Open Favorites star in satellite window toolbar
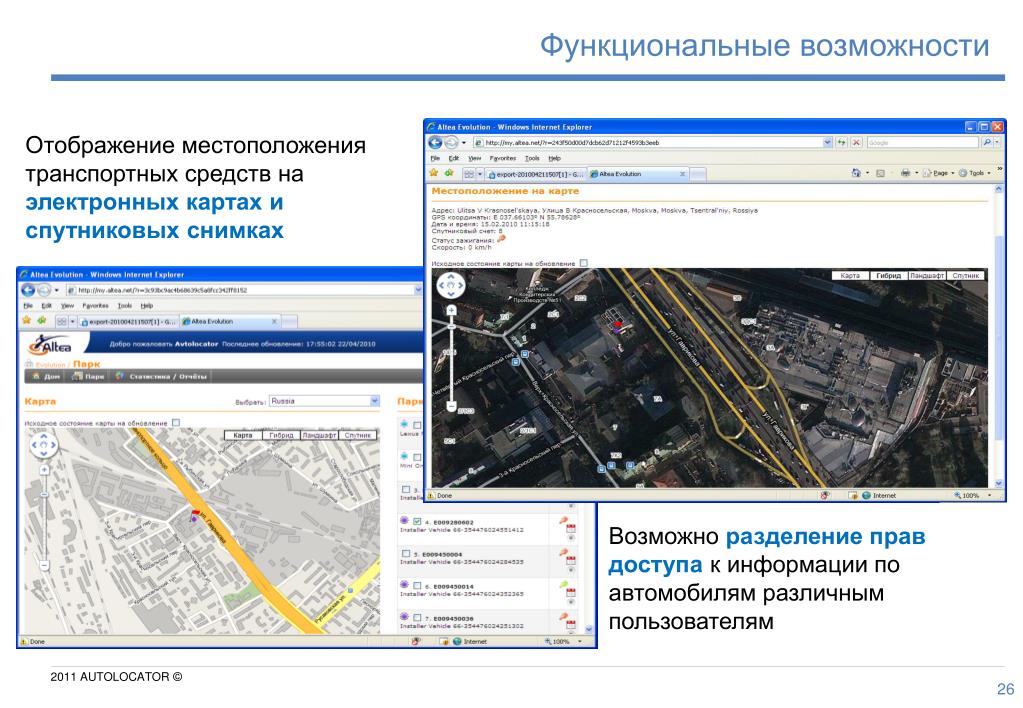 [433, 174]
